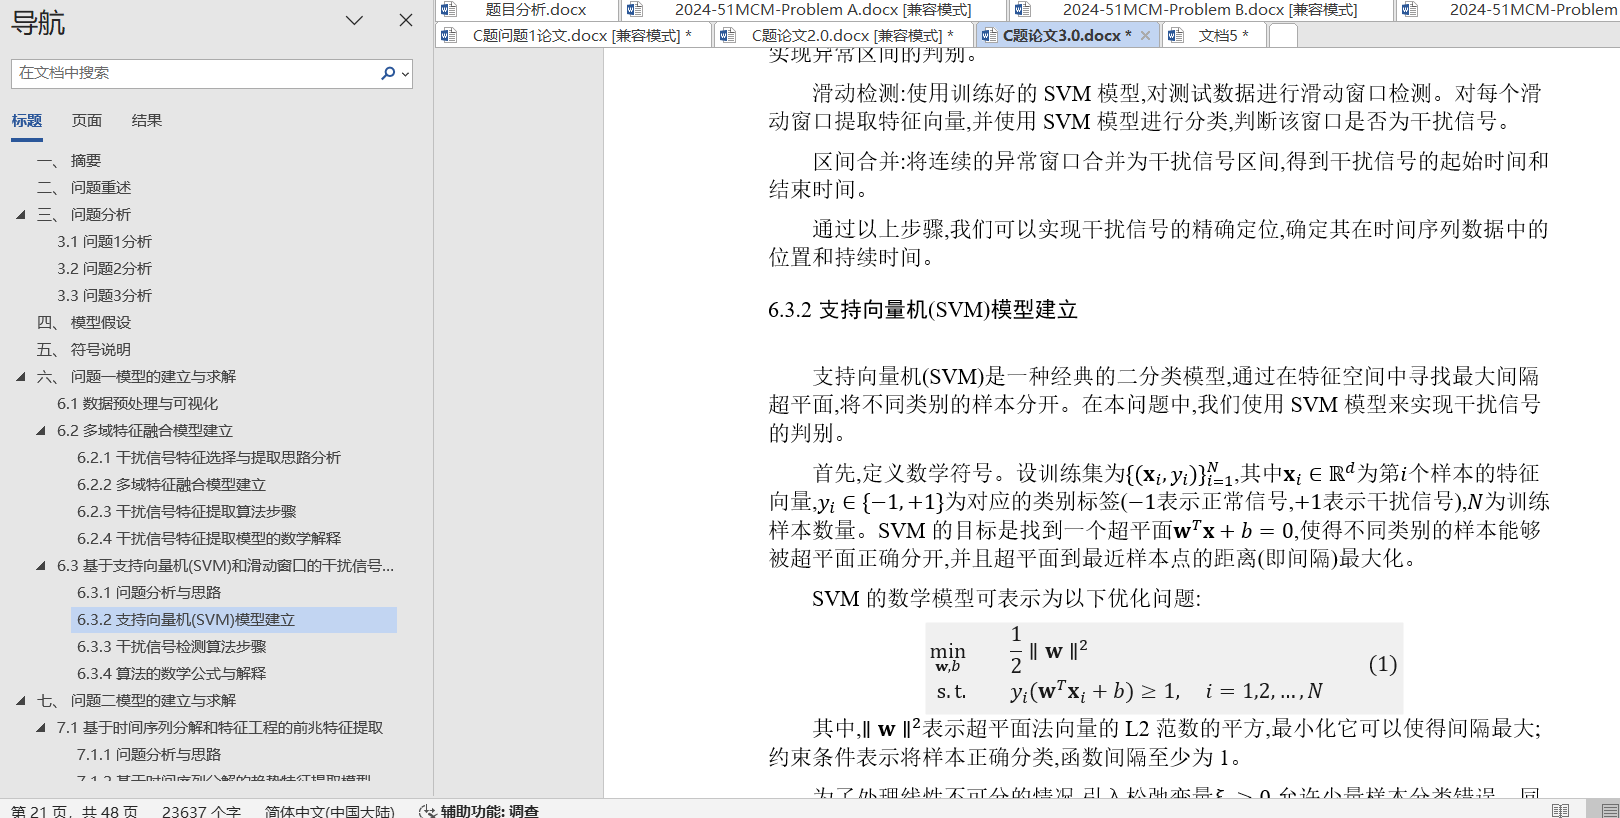Collapse the 三、问题分析 heading
Screen dimensions: 1620x818
pos(21,214)
